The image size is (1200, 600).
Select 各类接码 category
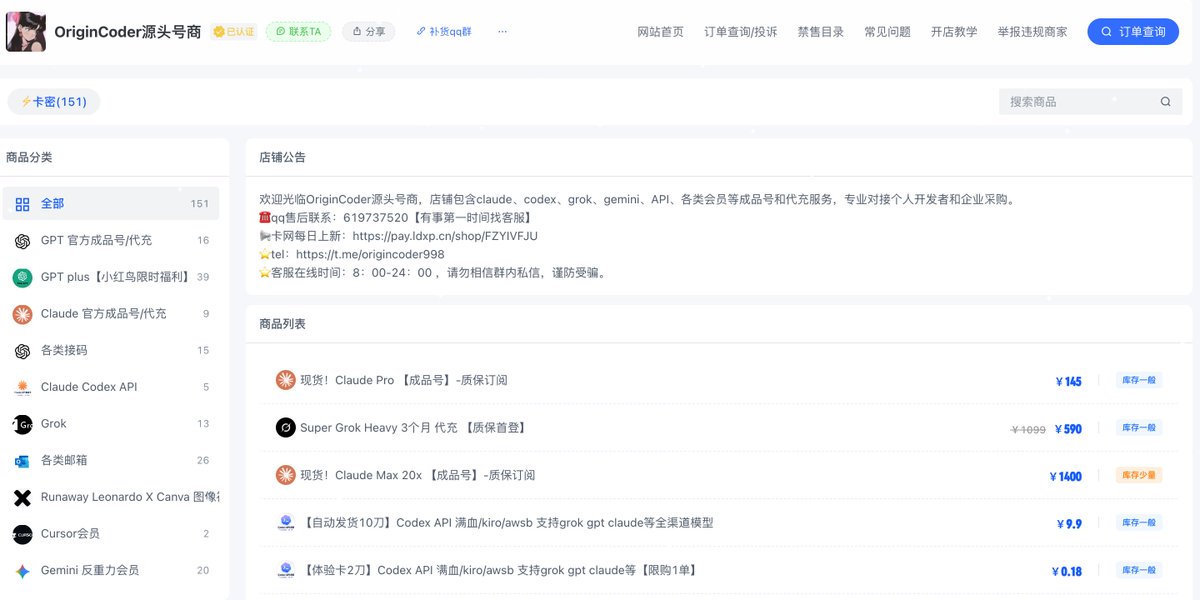point(111,351)
